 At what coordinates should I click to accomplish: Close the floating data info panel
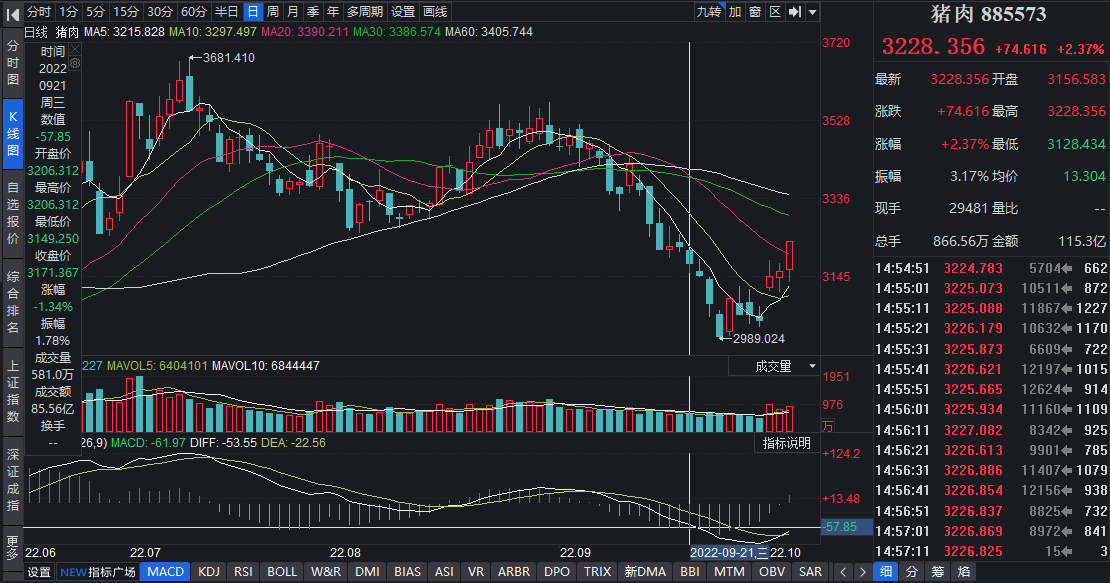coord(74,49)
